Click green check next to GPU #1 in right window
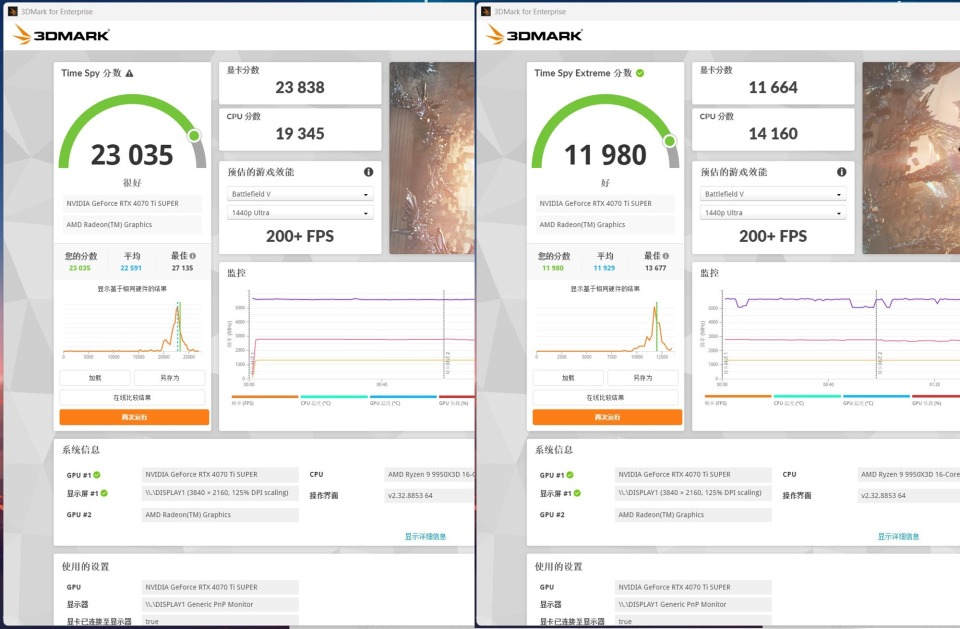The image size is (960, 629). pyautogui.click(x=570, y=475)
